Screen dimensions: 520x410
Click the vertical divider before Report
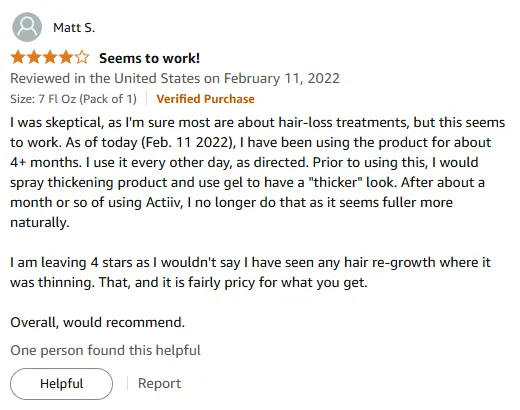pos(127,383)
